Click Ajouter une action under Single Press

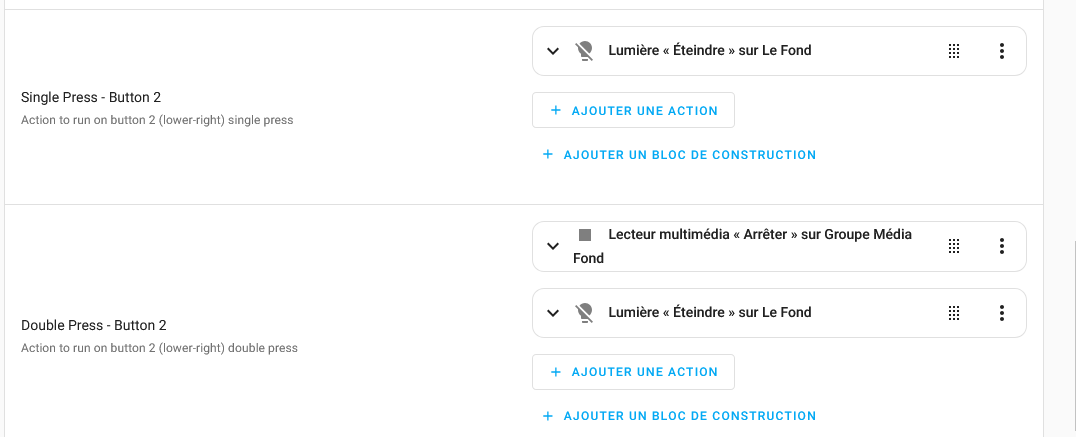[x=633, y=111]
